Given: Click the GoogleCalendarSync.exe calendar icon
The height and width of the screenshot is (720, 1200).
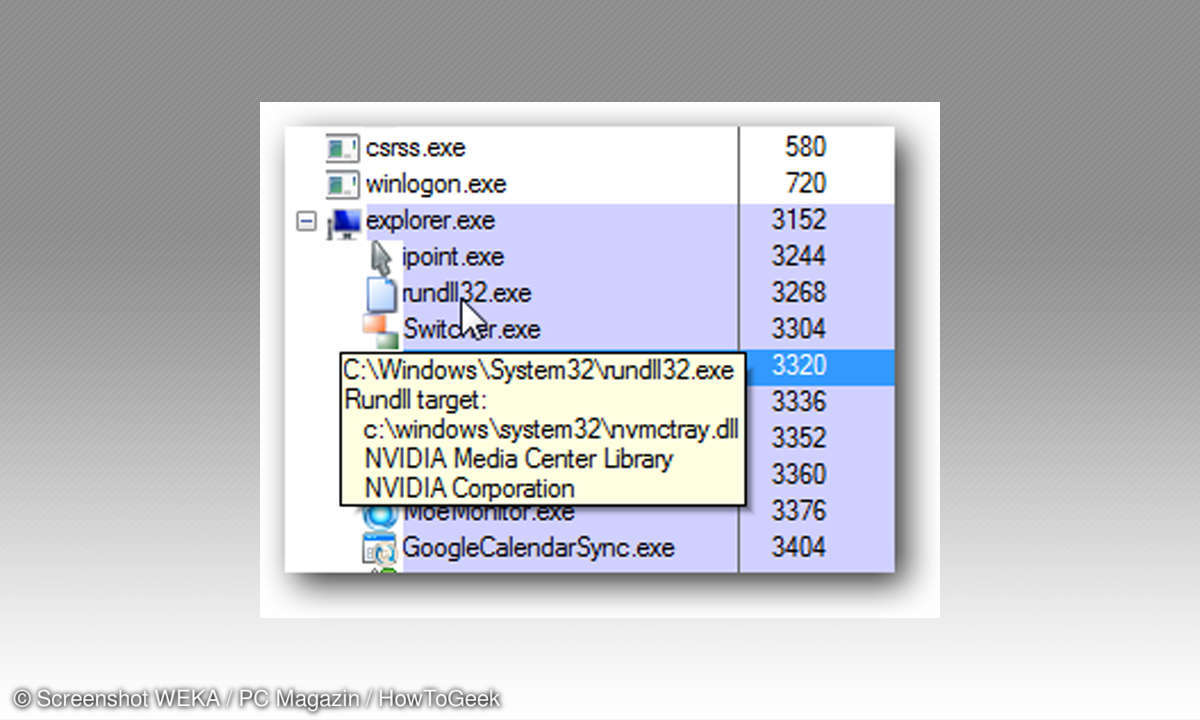Looking at the screenshot, I should 380,548.
